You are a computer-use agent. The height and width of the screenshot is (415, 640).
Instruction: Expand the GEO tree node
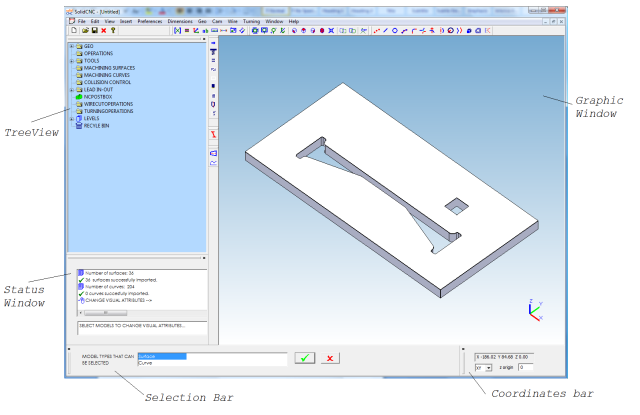pos(70,45)
